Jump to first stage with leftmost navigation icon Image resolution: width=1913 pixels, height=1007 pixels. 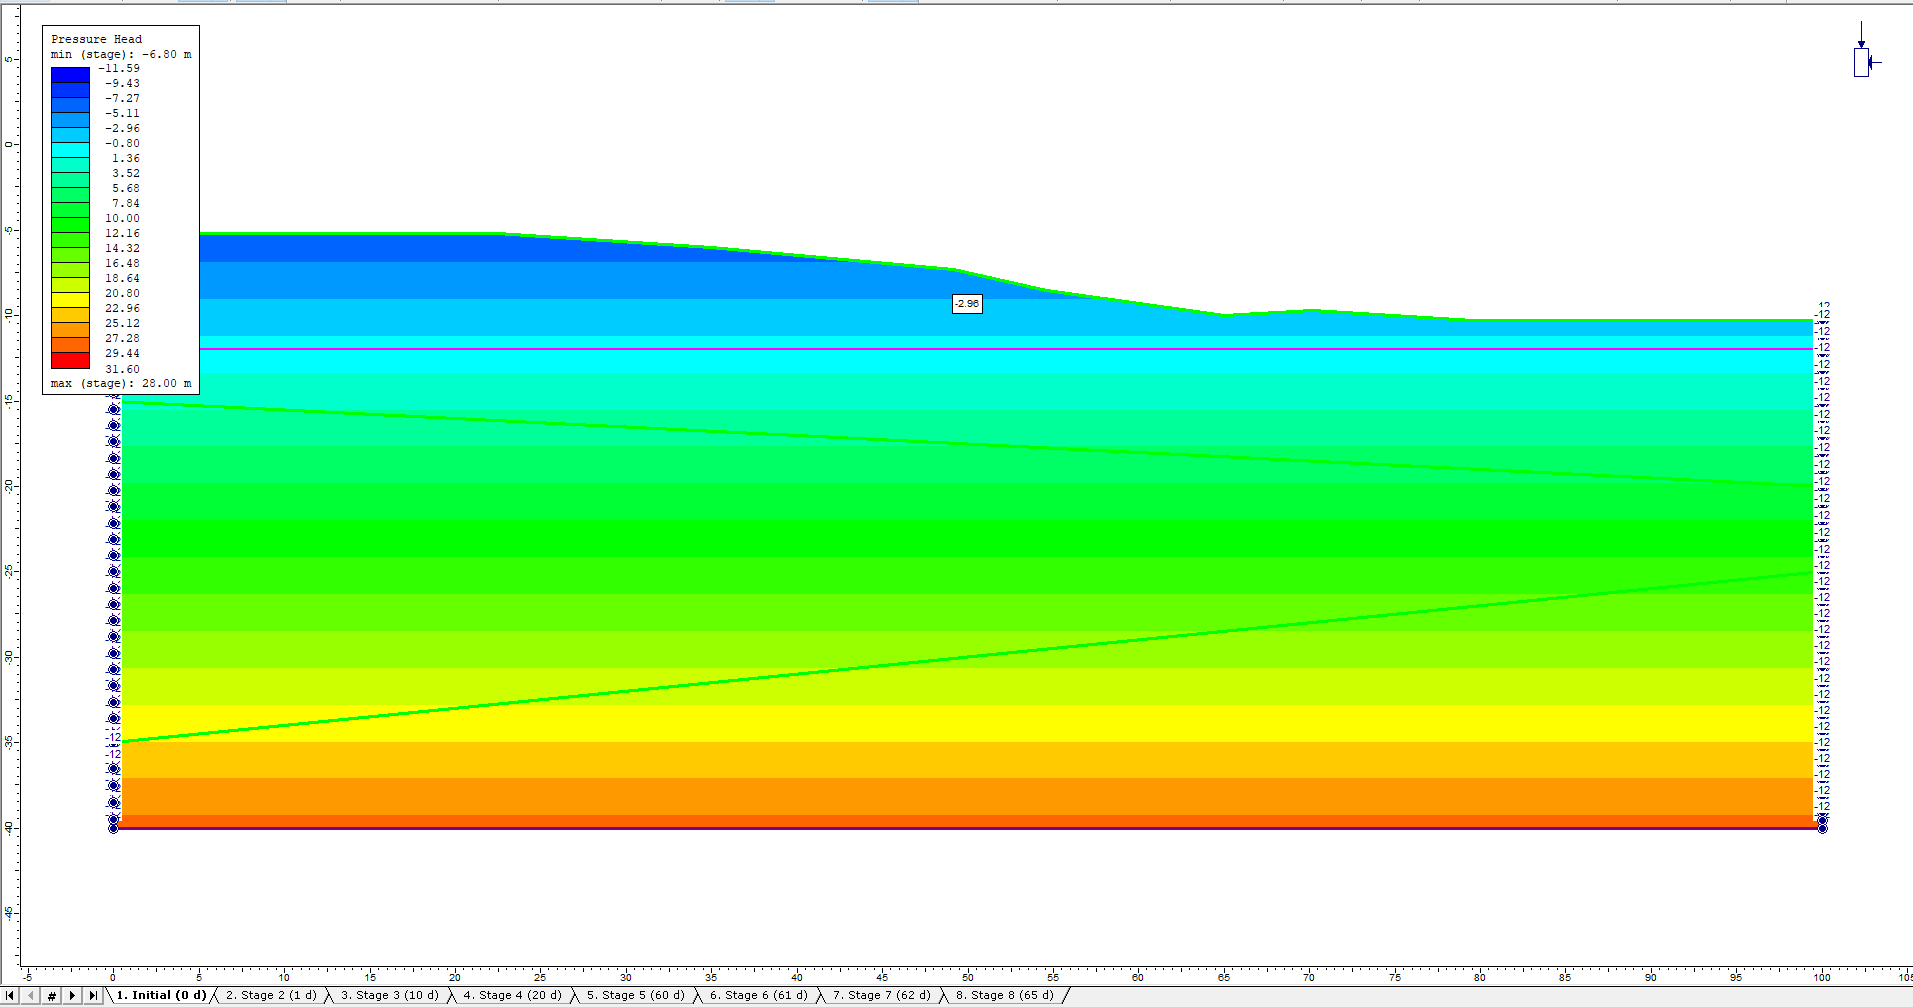[x=11, y=995]
